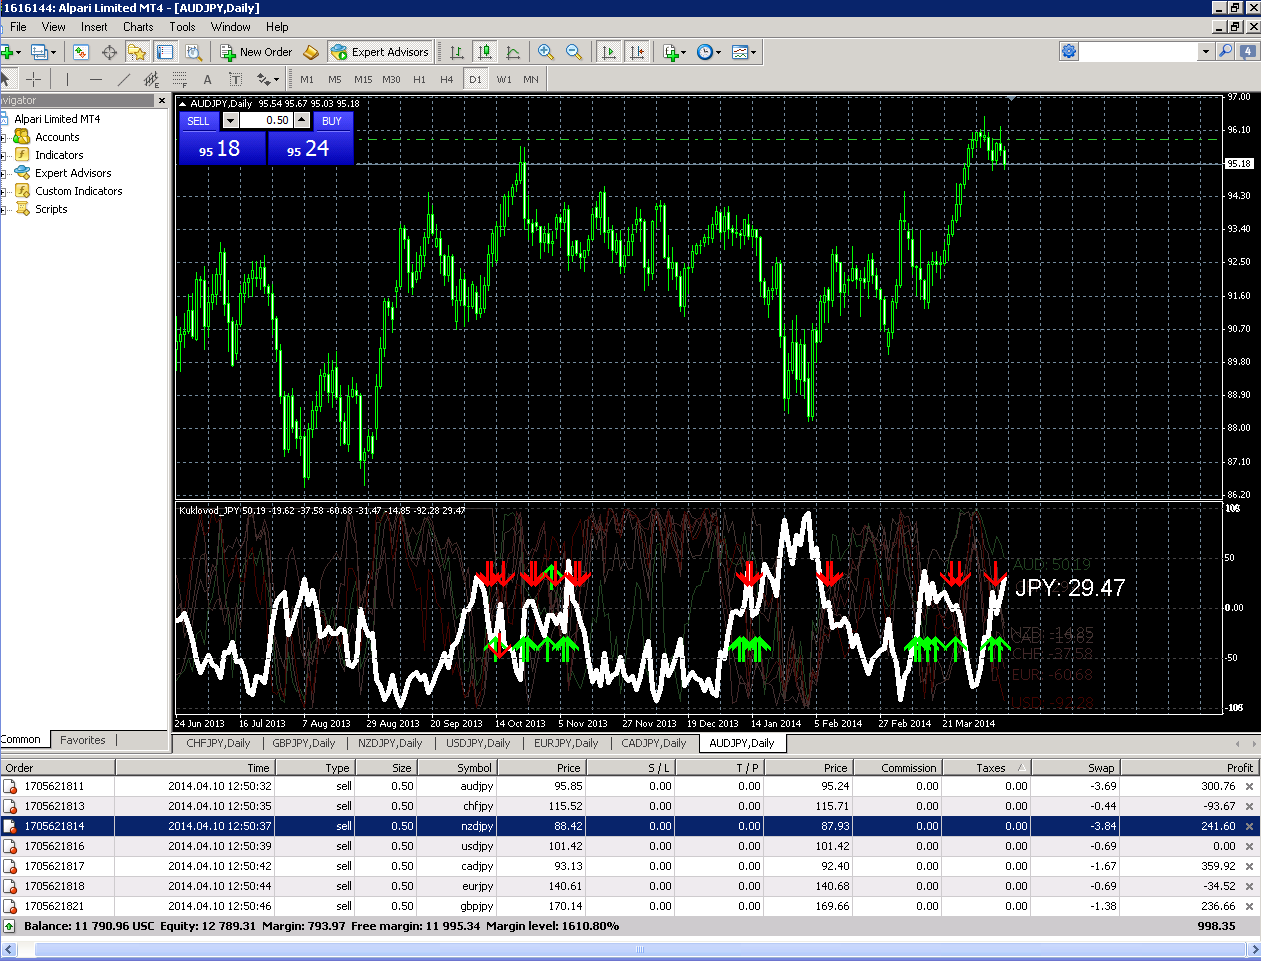Screen dimensions: 1261x961
Task: Open the templates dropdown
Action: point(753,52)
